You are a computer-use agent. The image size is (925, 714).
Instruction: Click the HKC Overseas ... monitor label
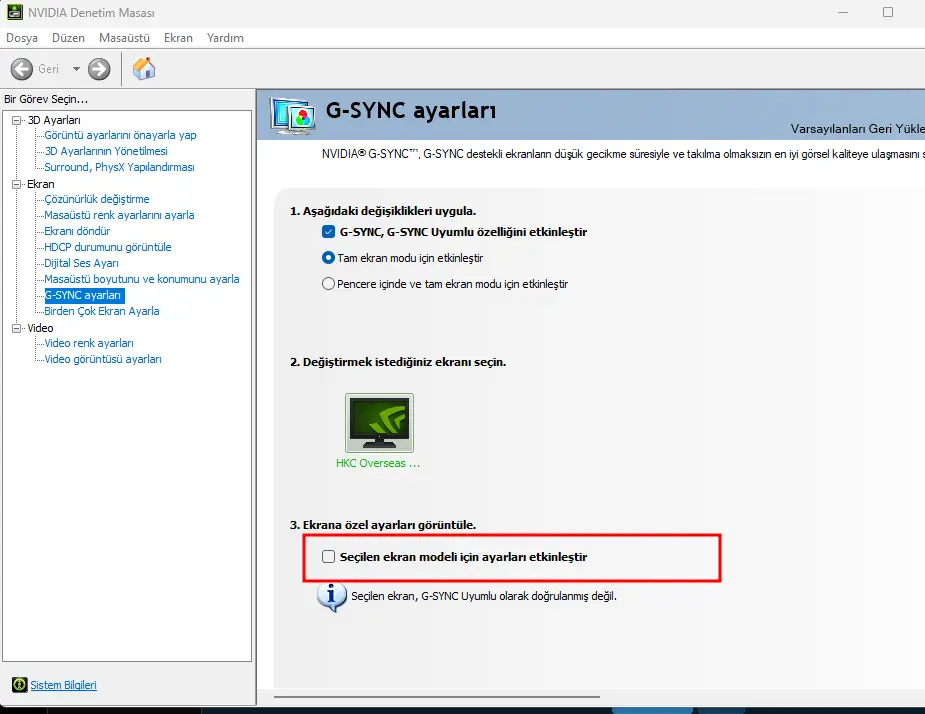378,463
